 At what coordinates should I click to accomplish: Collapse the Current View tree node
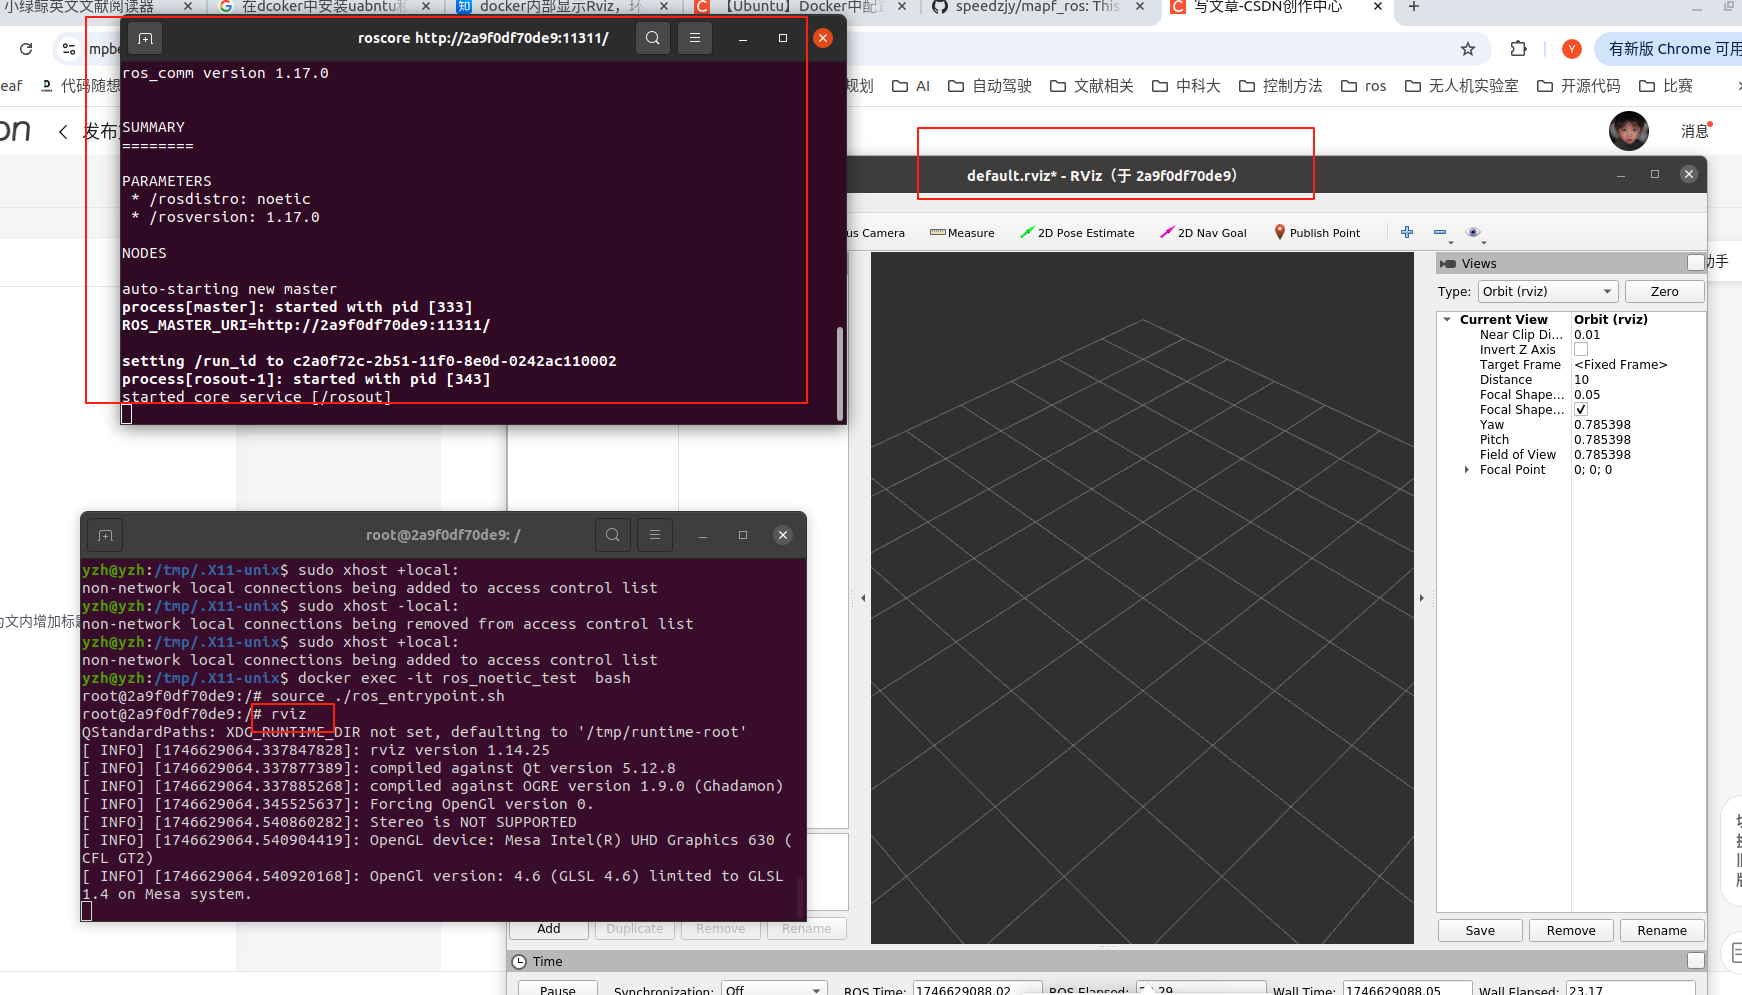[x=1447, y=320]
